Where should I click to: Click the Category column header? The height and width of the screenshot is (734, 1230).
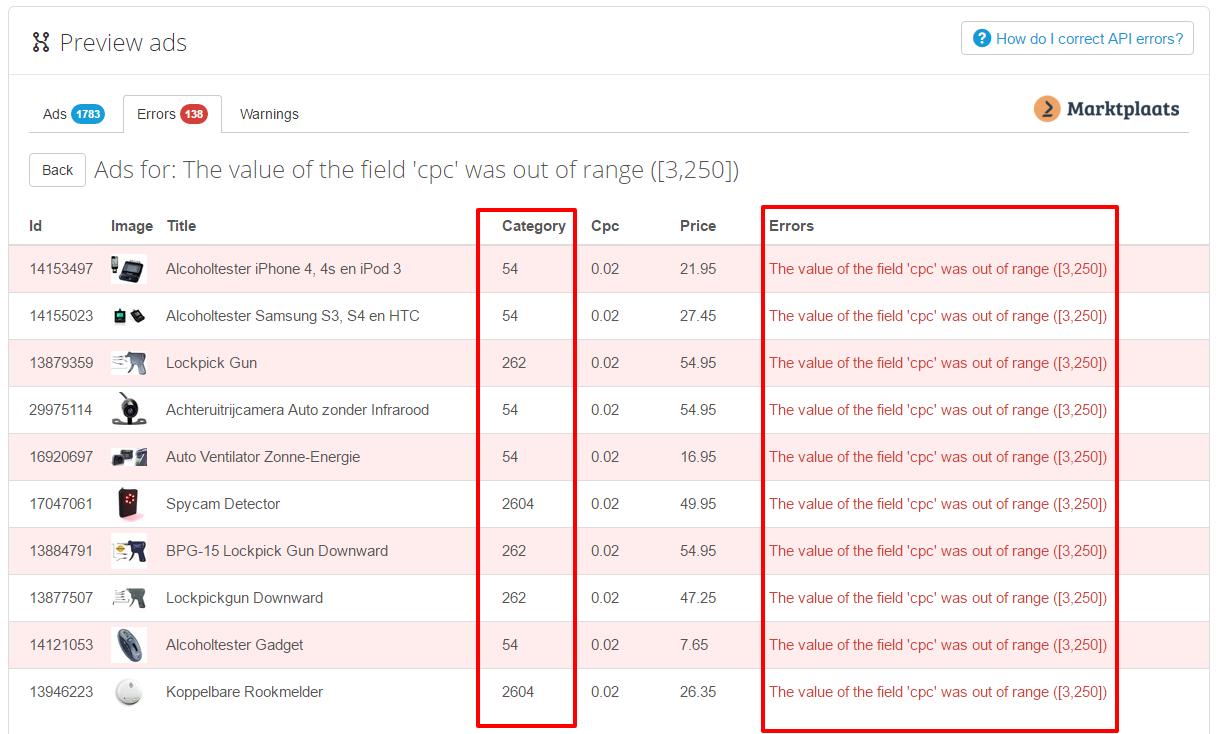click(534, 226)
